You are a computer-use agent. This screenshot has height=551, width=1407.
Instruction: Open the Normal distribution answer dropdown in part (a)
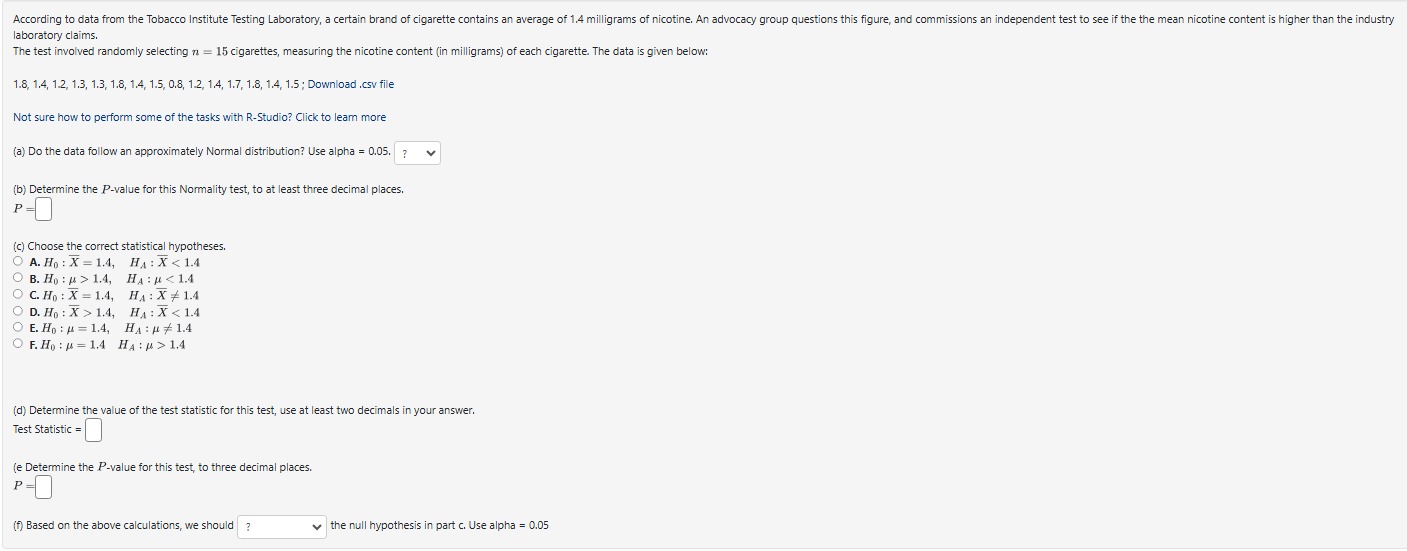tap(418, 154)
